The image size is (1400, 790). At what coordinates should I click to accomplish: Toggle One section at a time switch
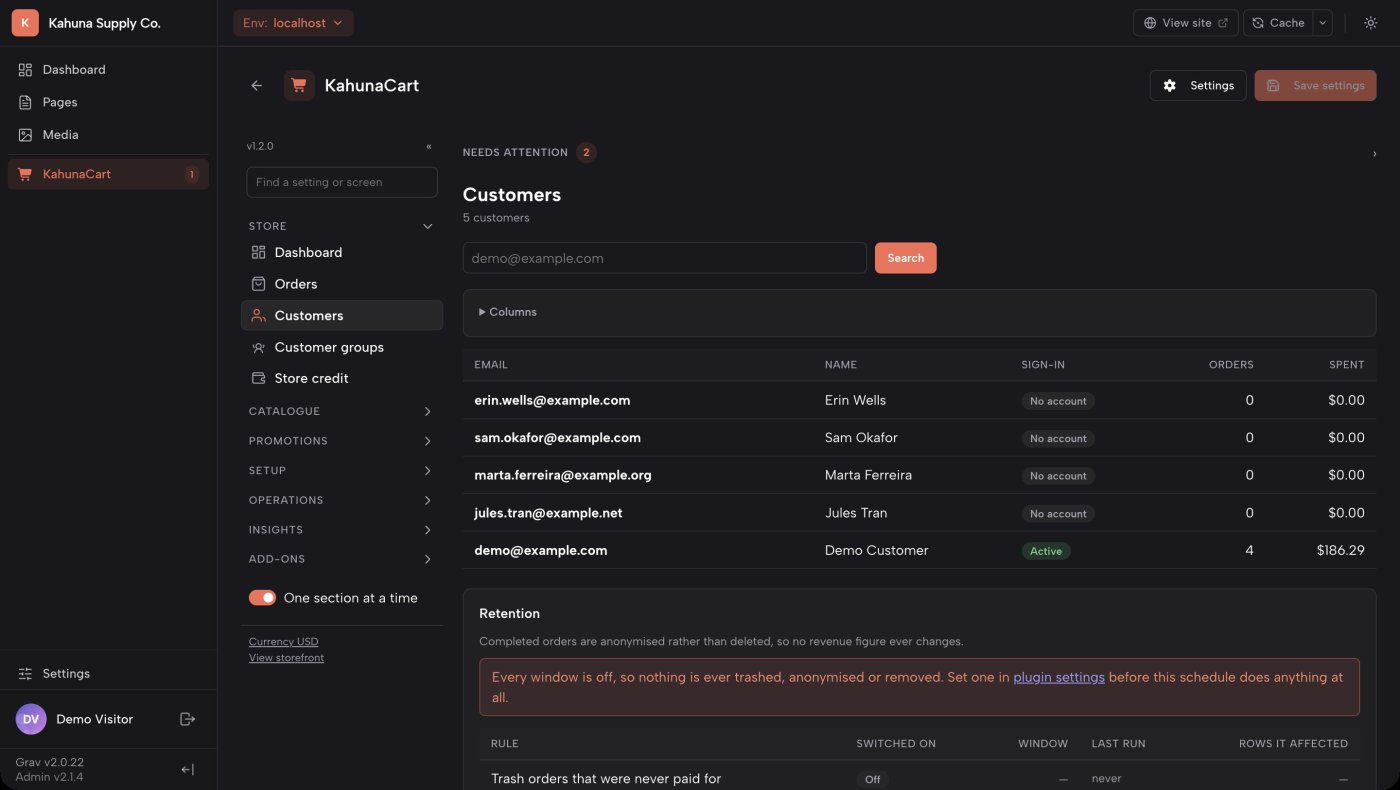click(262, 598)
